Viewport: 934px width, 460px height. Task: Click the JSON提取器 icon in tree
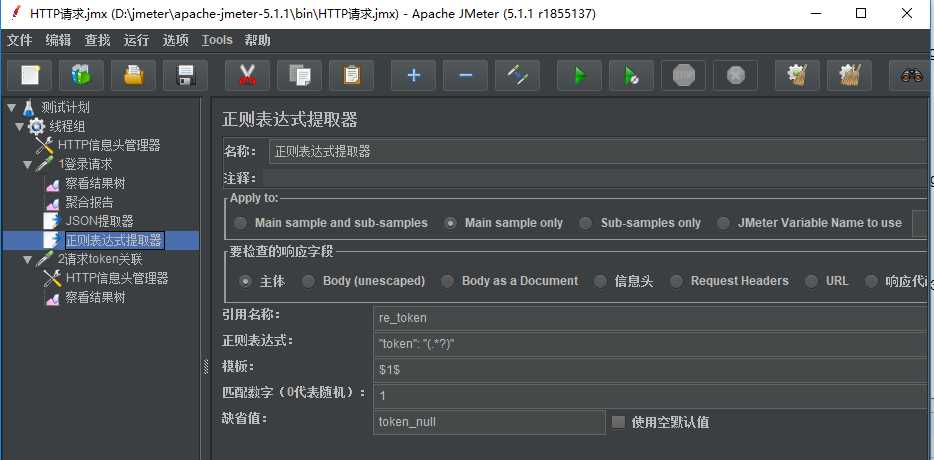[x=53, y=221]
